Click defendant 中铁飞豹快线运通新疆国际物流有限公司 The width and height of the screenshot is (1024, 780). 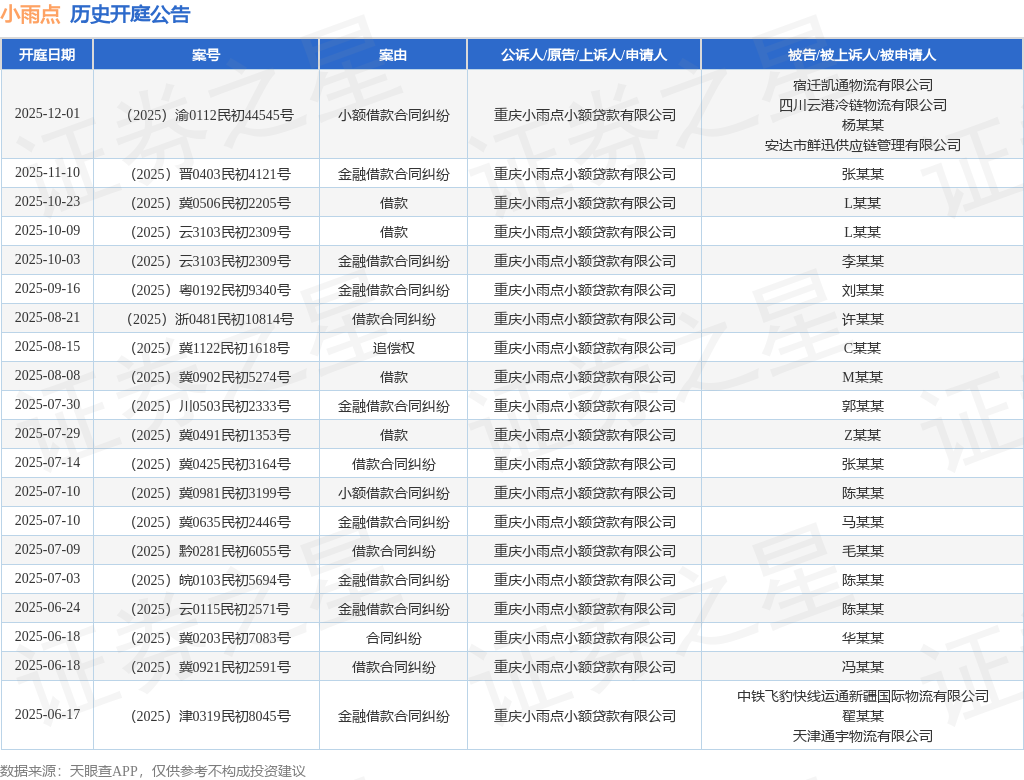(x=863, y=696)
